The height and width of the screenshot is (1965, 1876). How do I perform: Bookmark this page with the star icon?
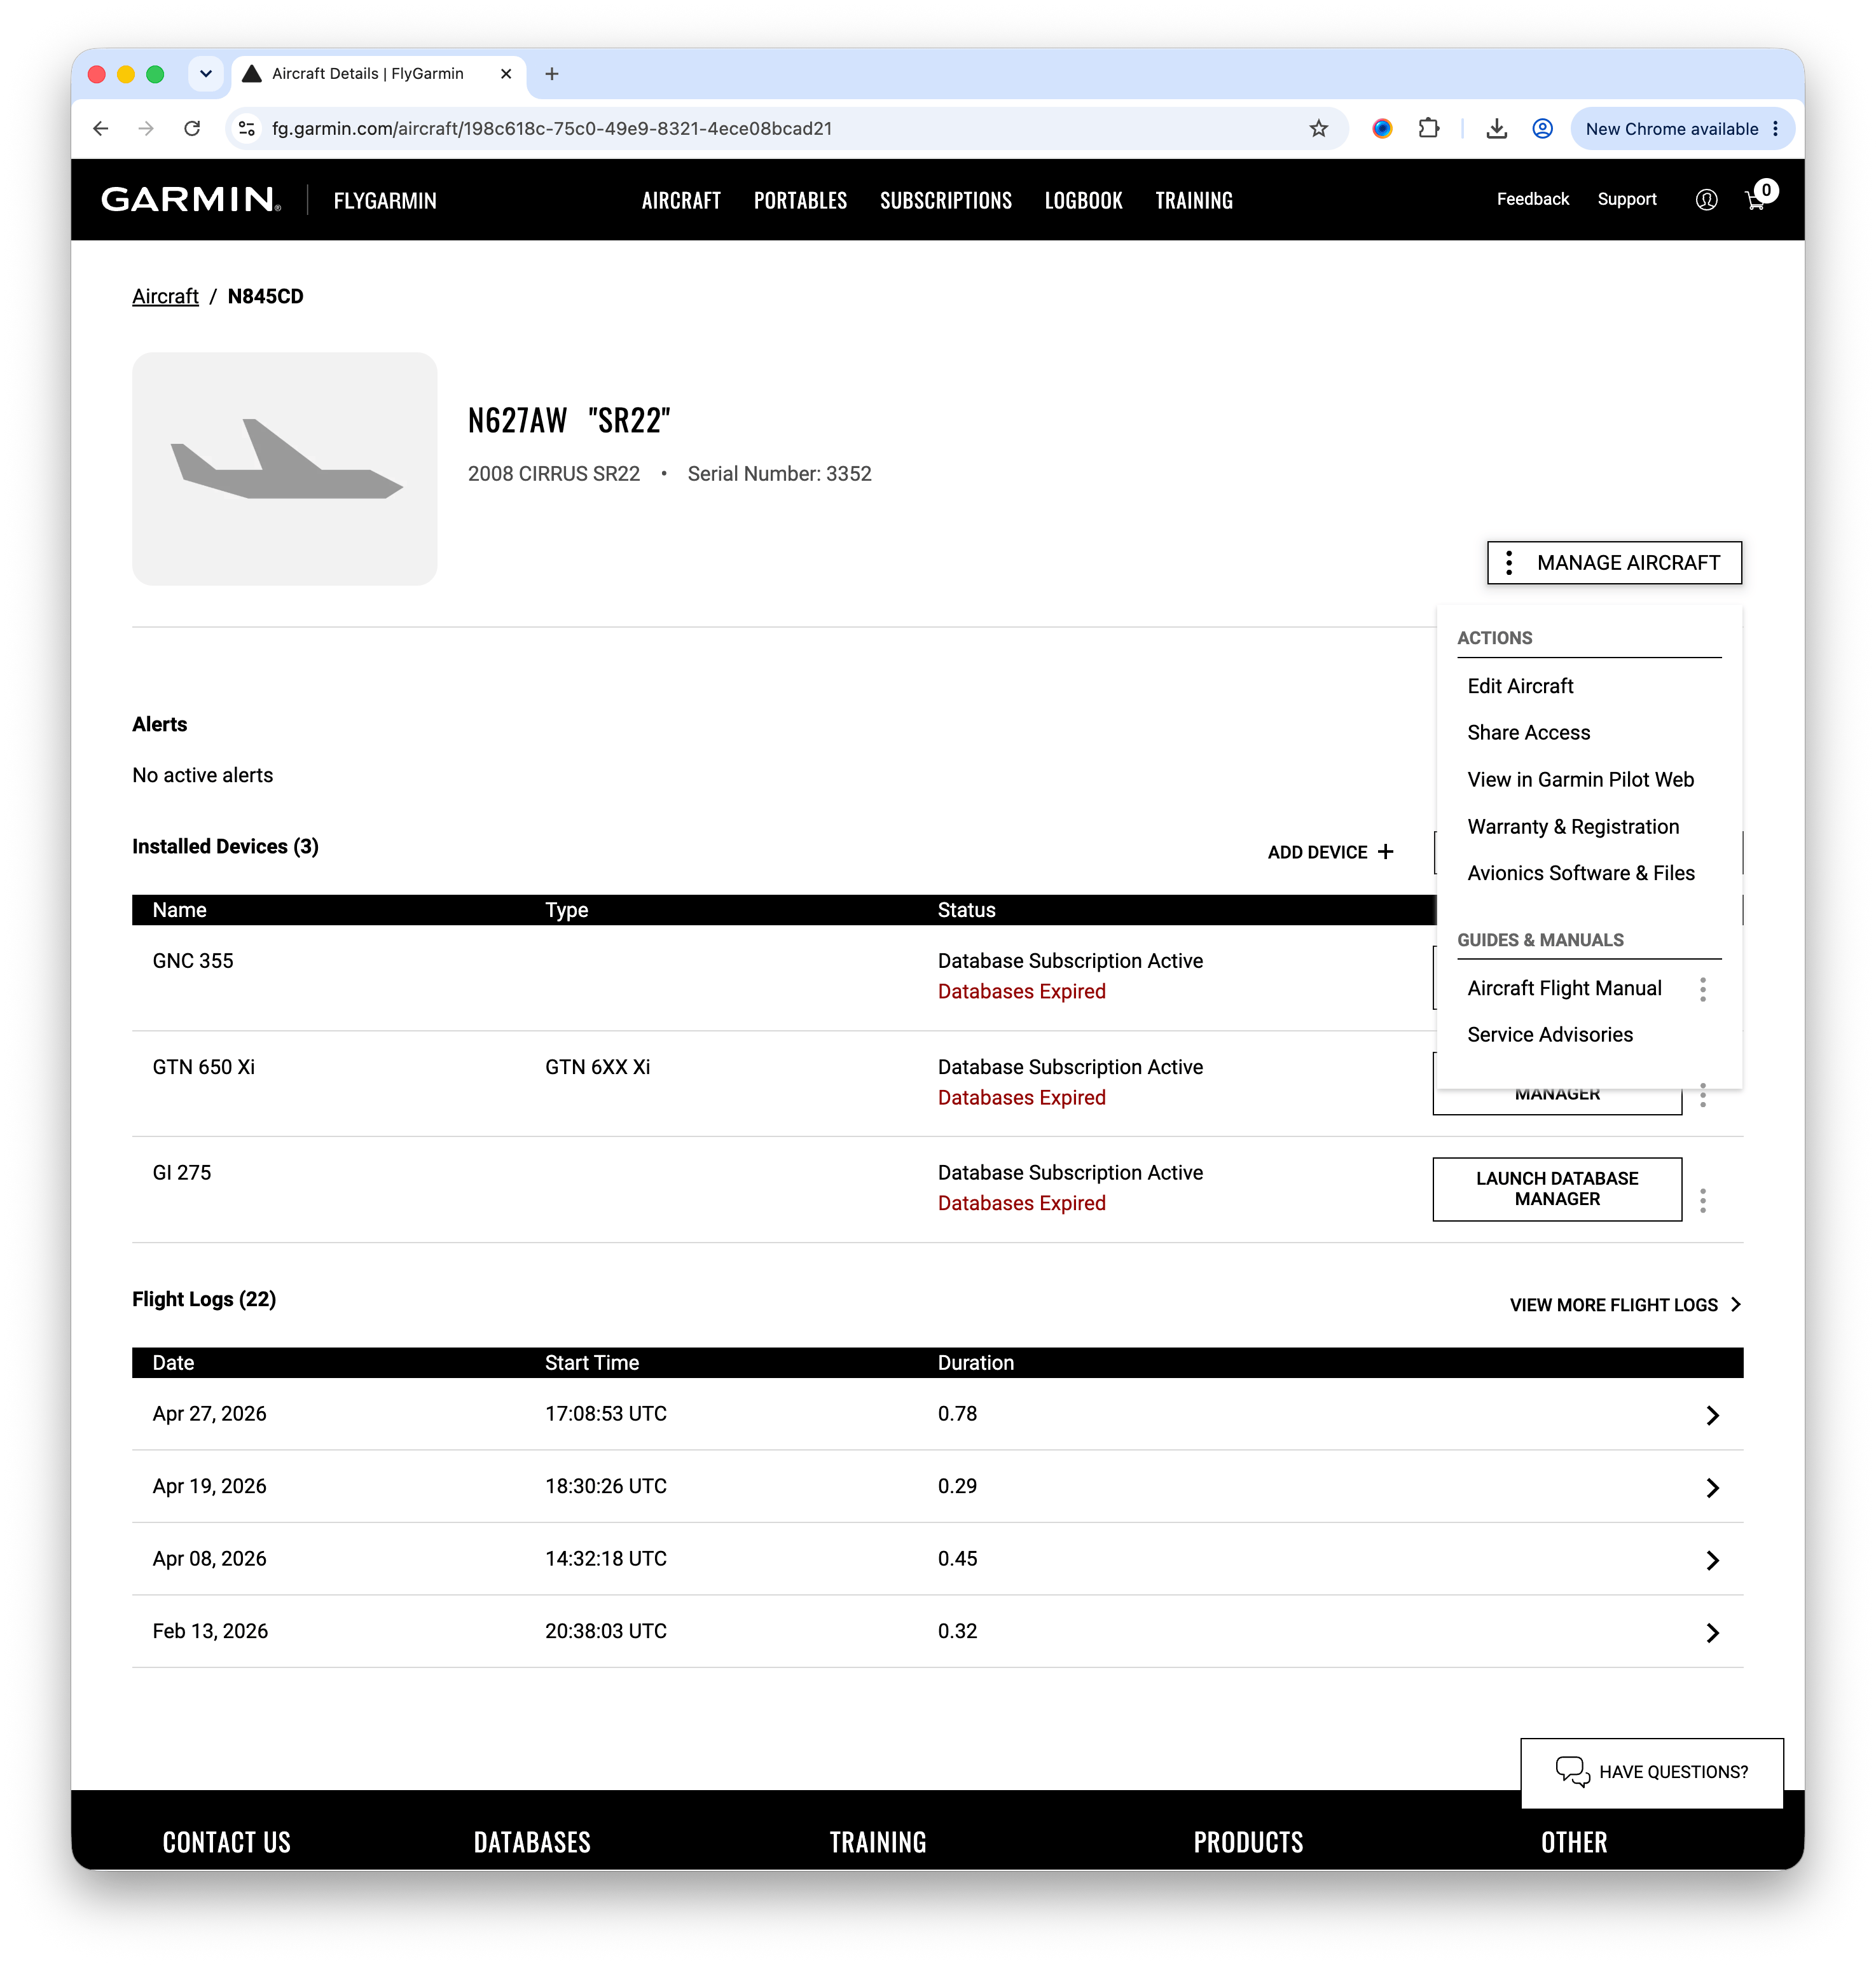(x=1319, y=129)
